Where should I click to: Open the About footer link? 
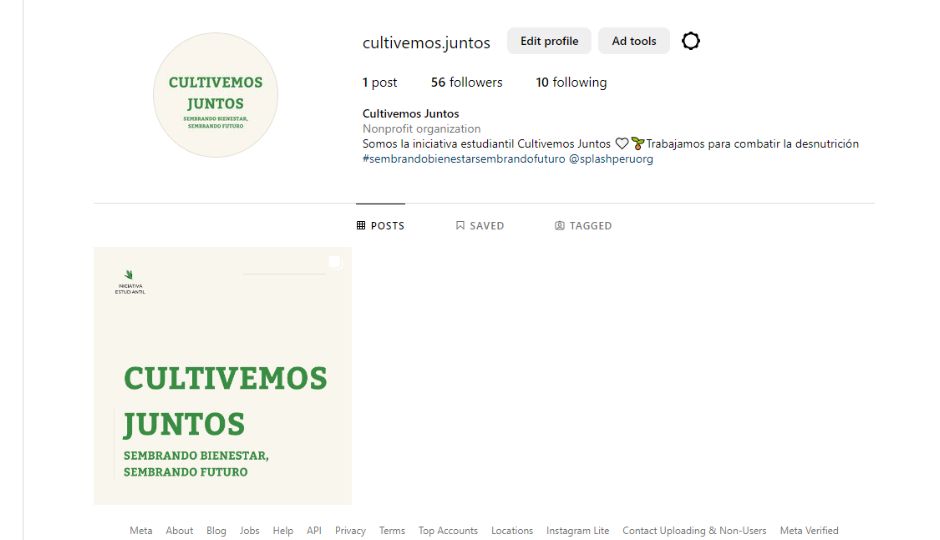point(179,531)
